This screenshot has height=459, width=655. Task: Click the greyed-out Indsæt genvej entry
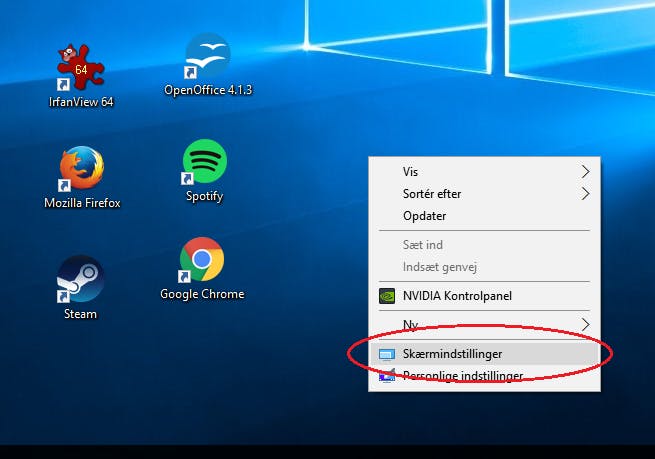484,267
